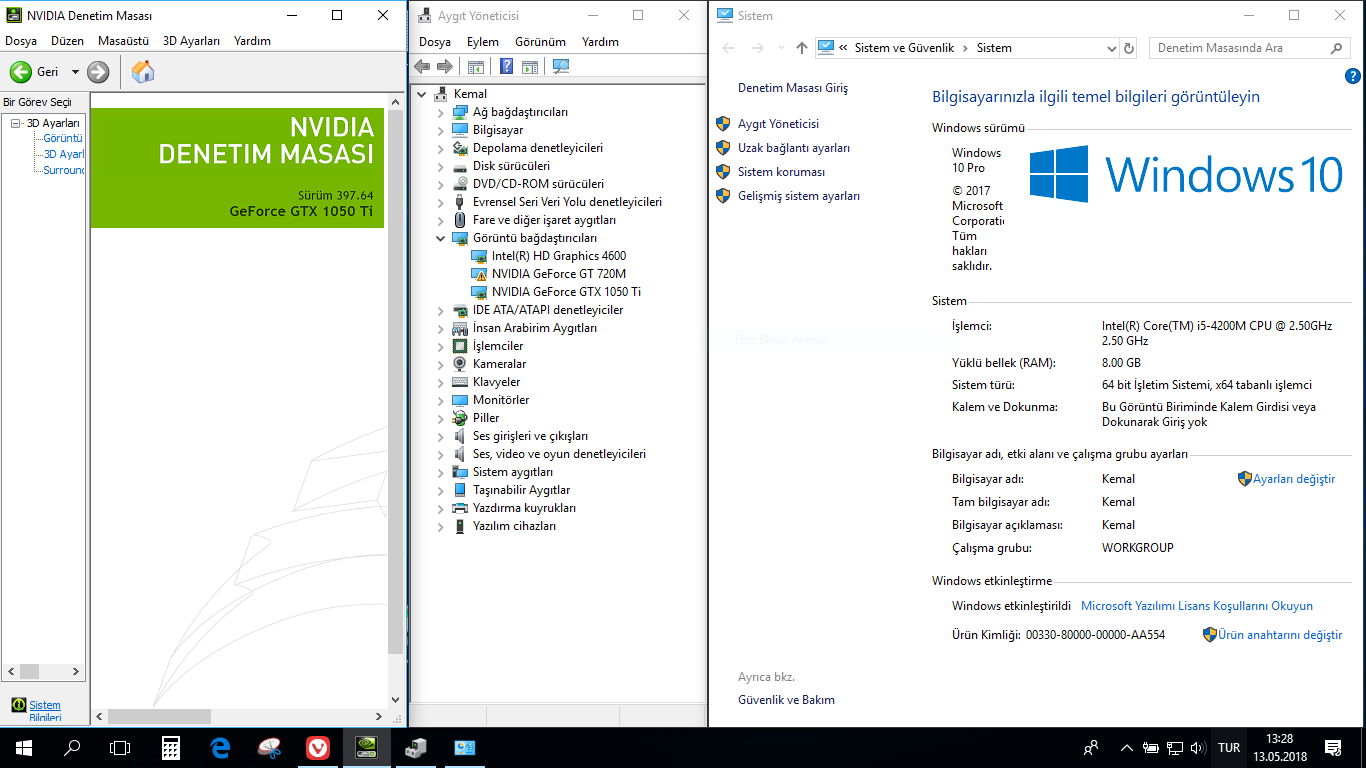Screen dimensions: 1366x768
Task: Open Sistem koruması link
Action: 782,172
